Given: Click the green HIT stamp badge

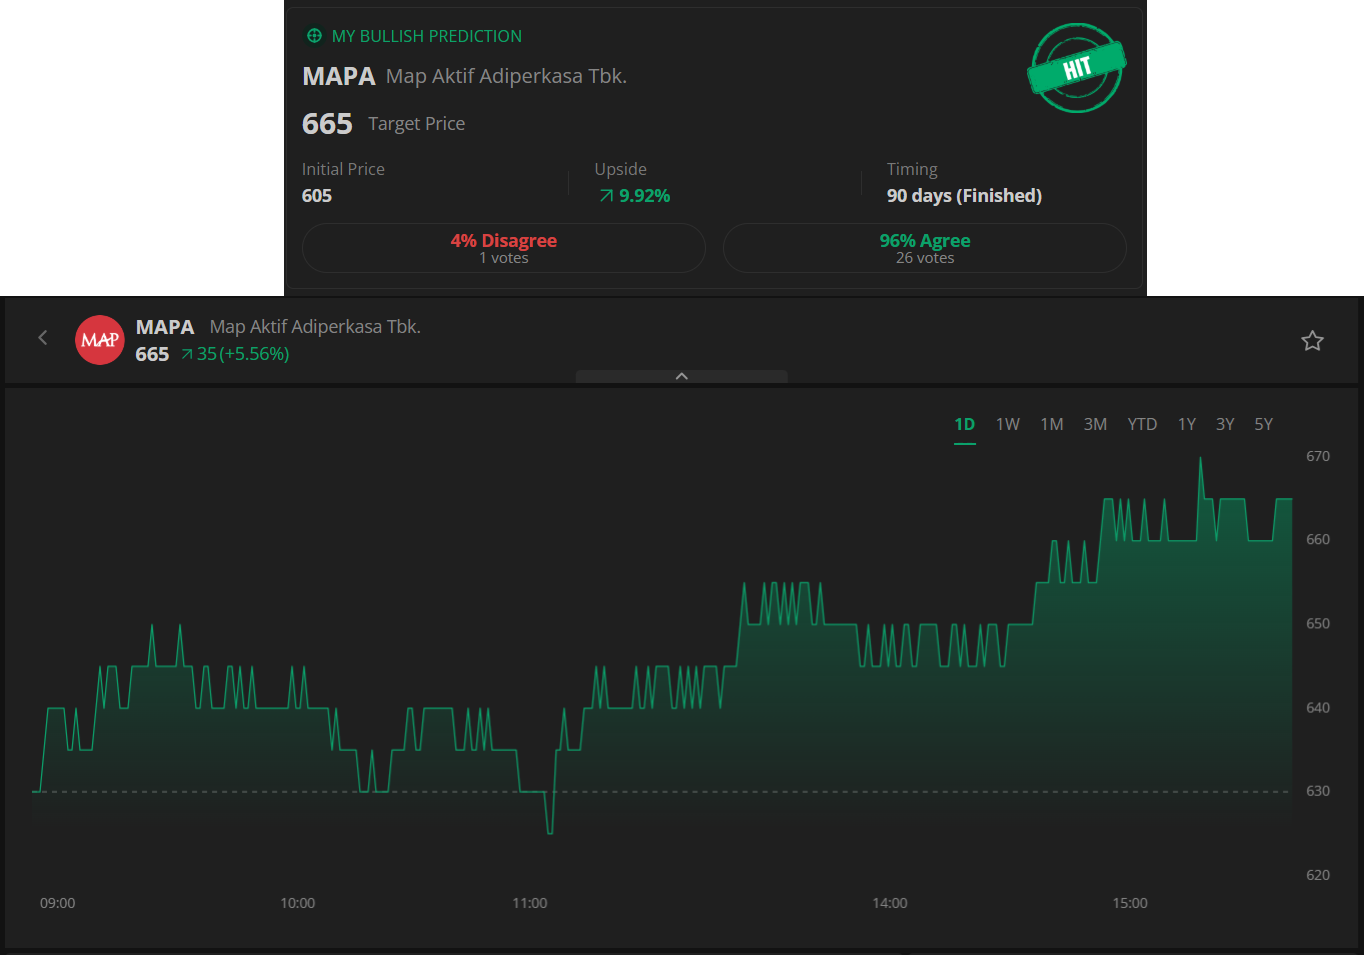Looking at the screenshot, I should [1077, 68].
